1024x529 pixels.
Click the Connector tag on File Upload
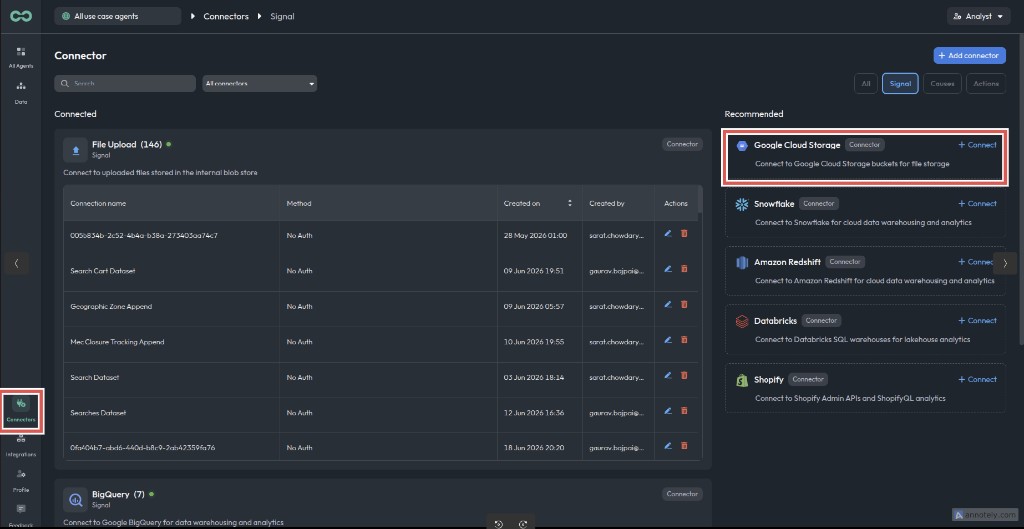click(682, 144)
